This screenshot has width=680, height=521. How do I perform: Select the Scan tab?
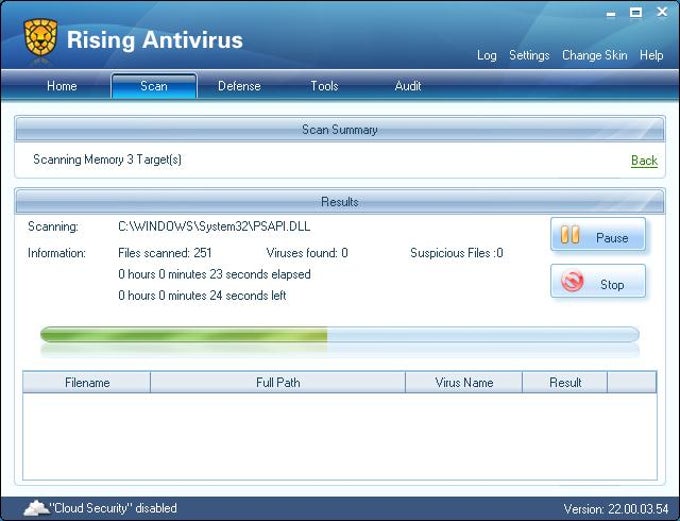pyautogui.click(x=154, y=86)
